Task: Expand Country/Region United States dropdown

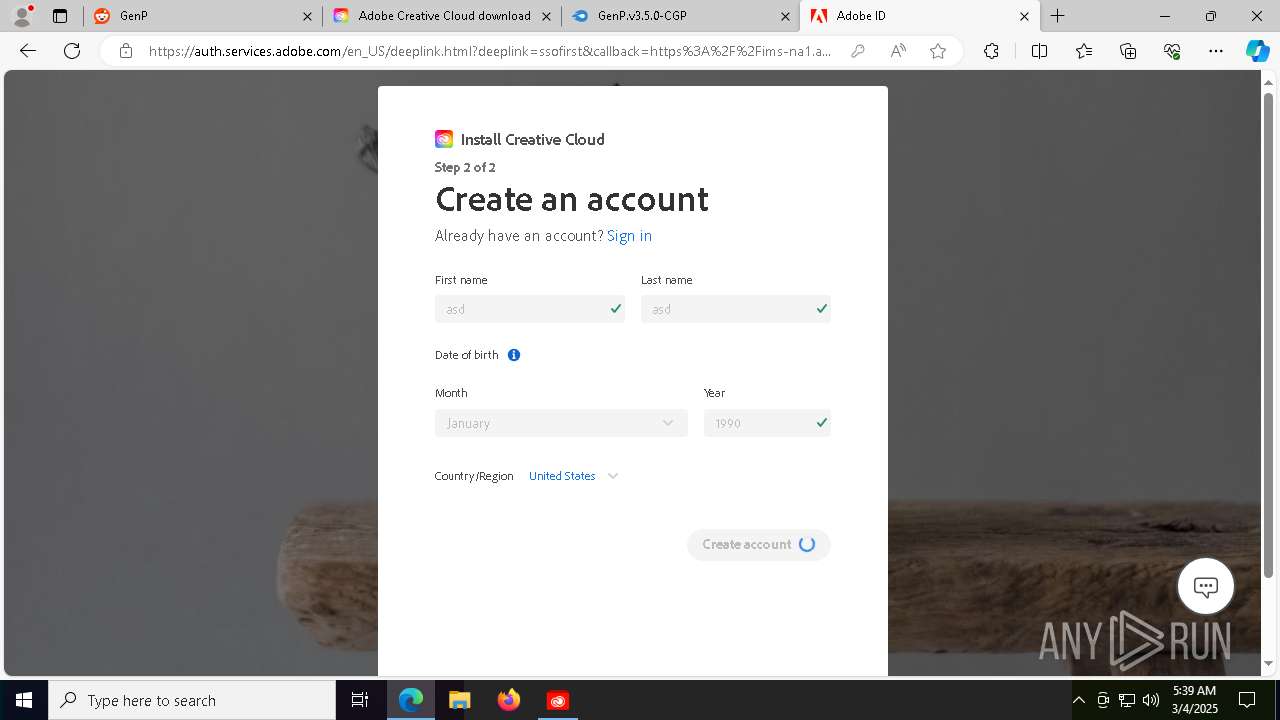Action: point(573,476)
